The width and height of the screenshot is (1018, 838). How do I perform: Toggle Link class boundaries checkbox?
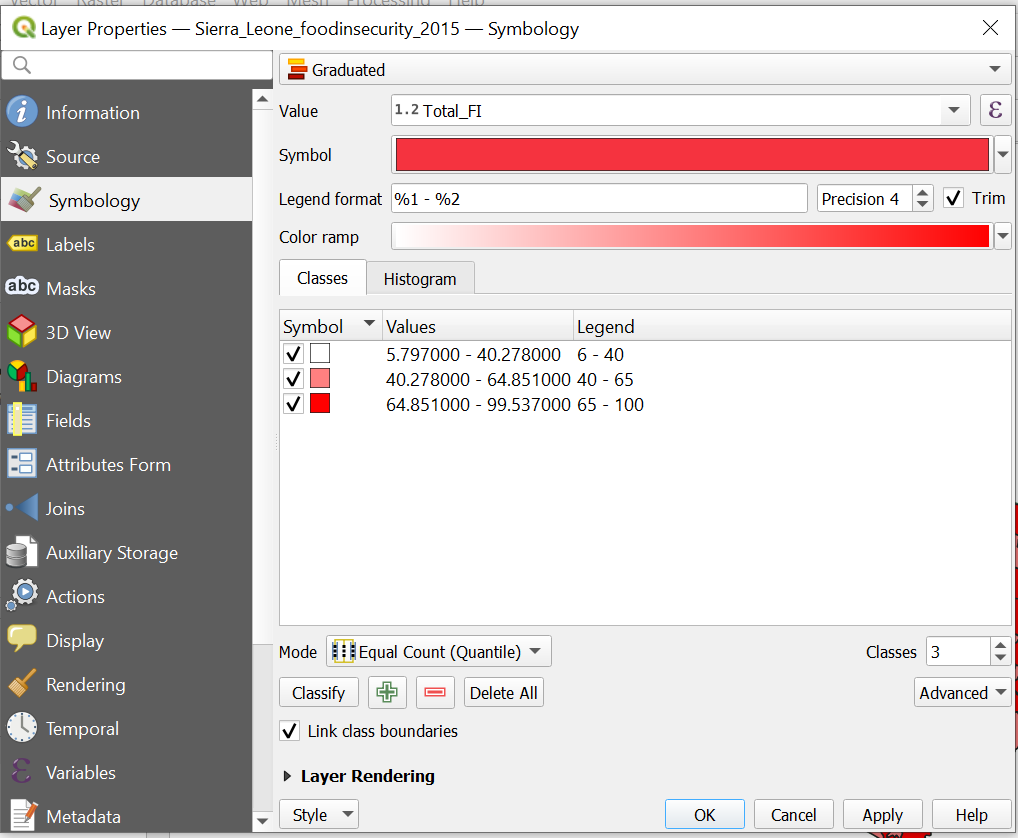pyautogui.click(x=290, y=731)
